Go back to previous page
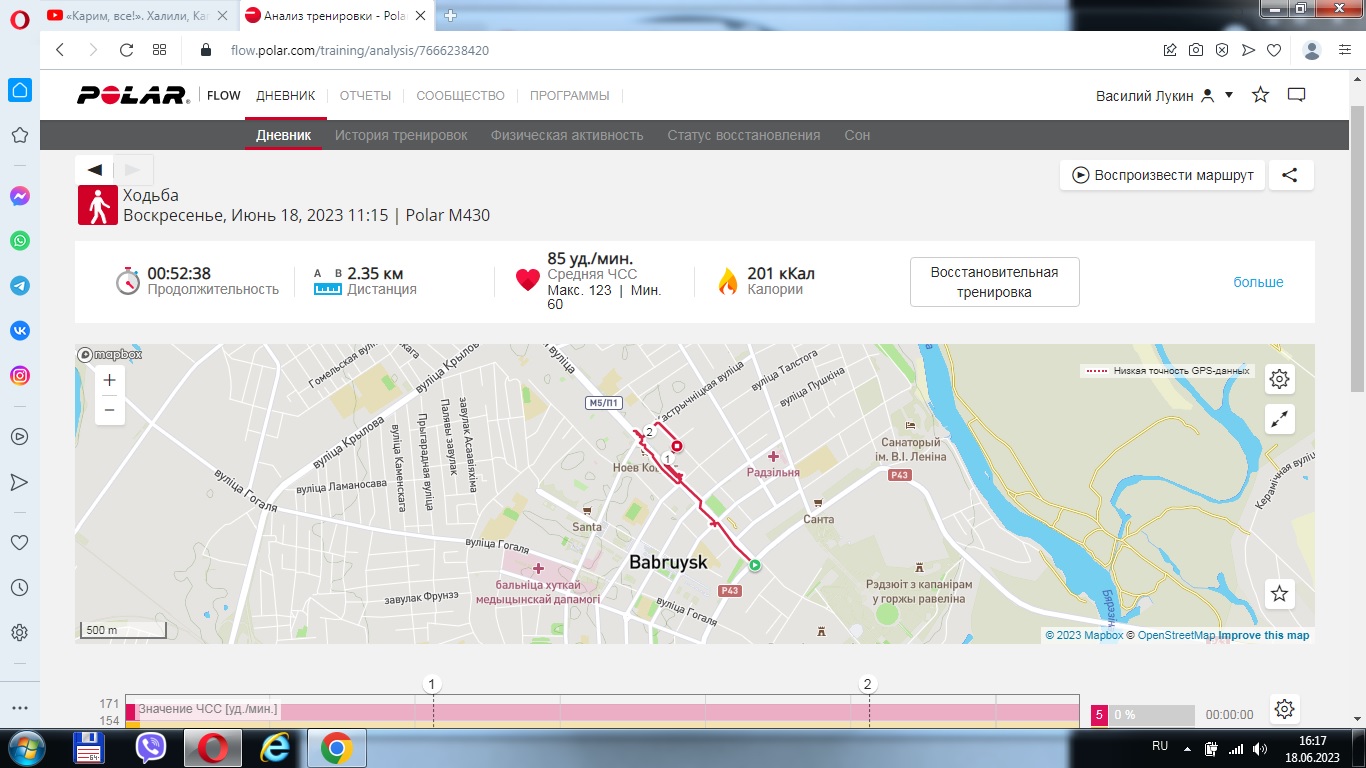The image size is (1366, 768). point(60,50)
